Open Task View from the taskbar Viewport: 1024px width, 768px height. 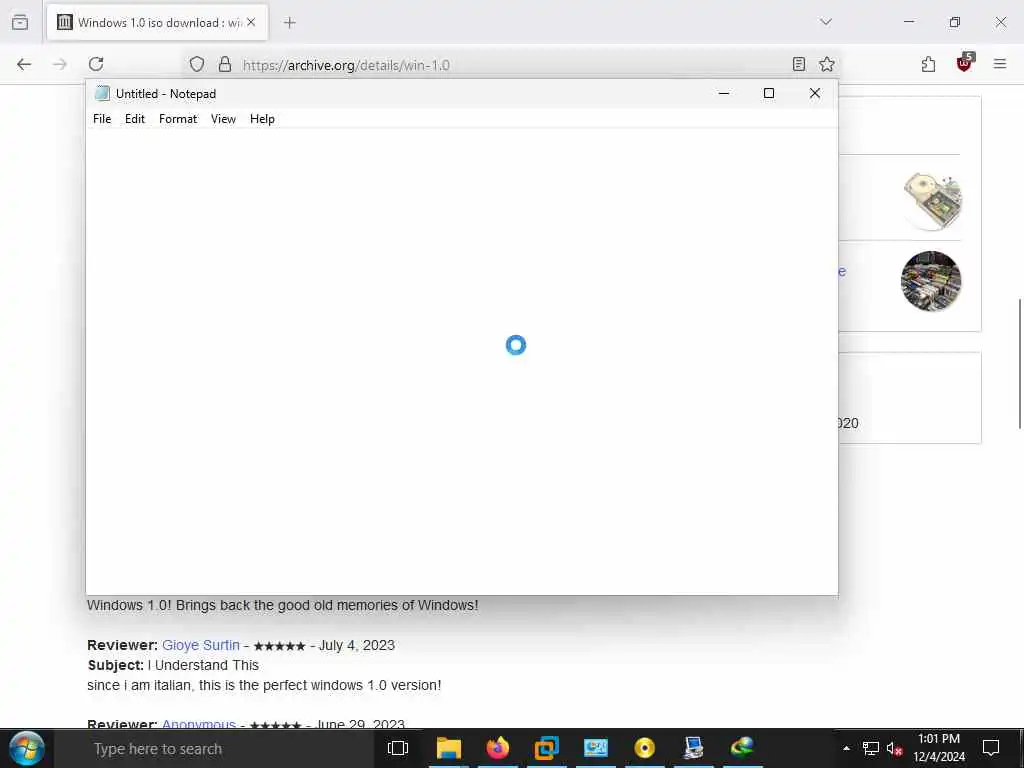pos(397,748)
